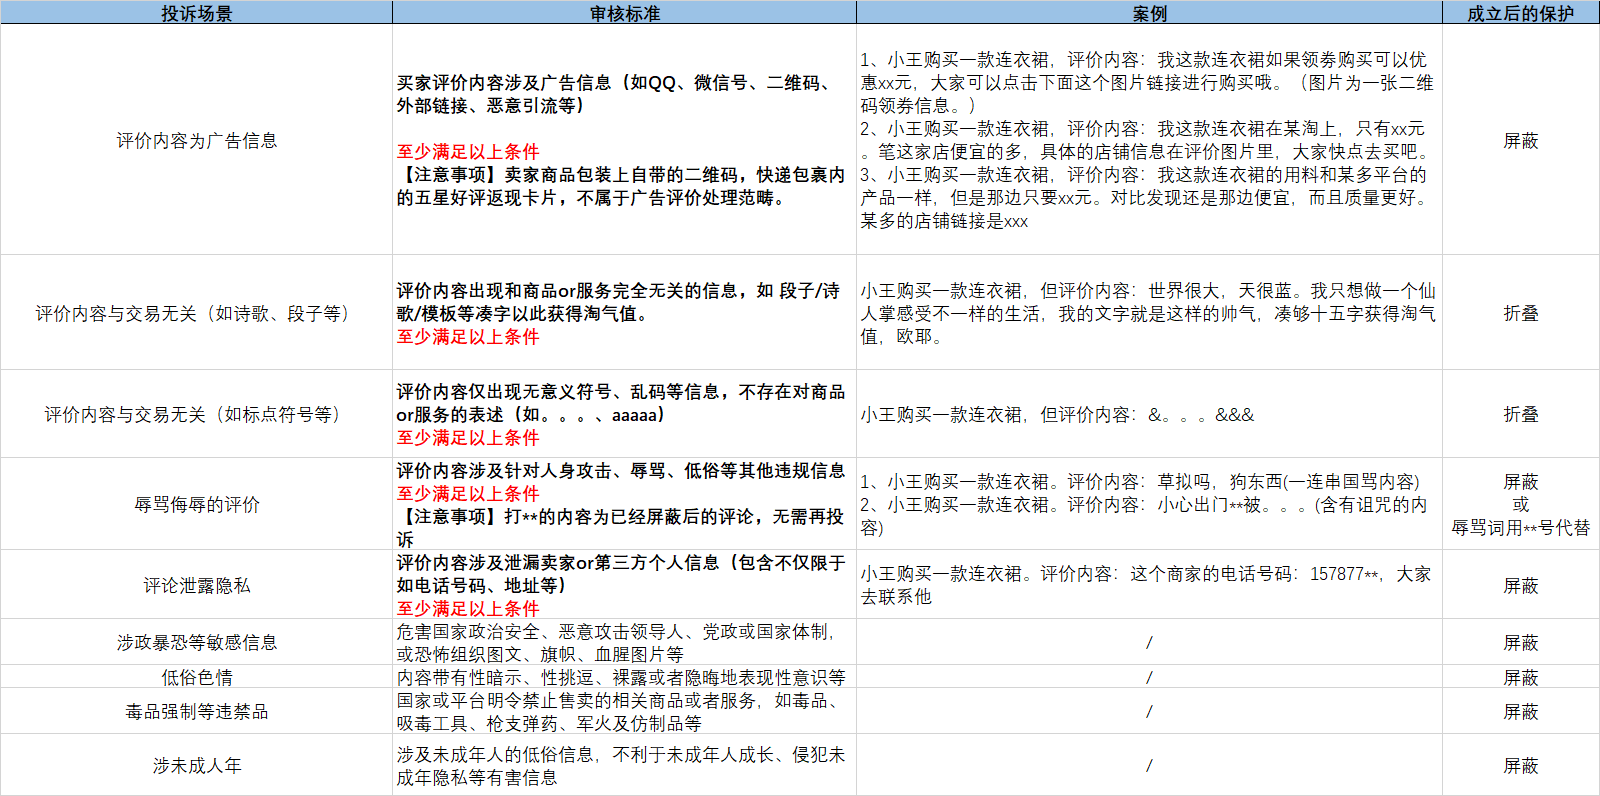Screen dimensions: 1600x796
Task: Click the 屏蔽 cell in the advertising row
Action: point(1520,140)
